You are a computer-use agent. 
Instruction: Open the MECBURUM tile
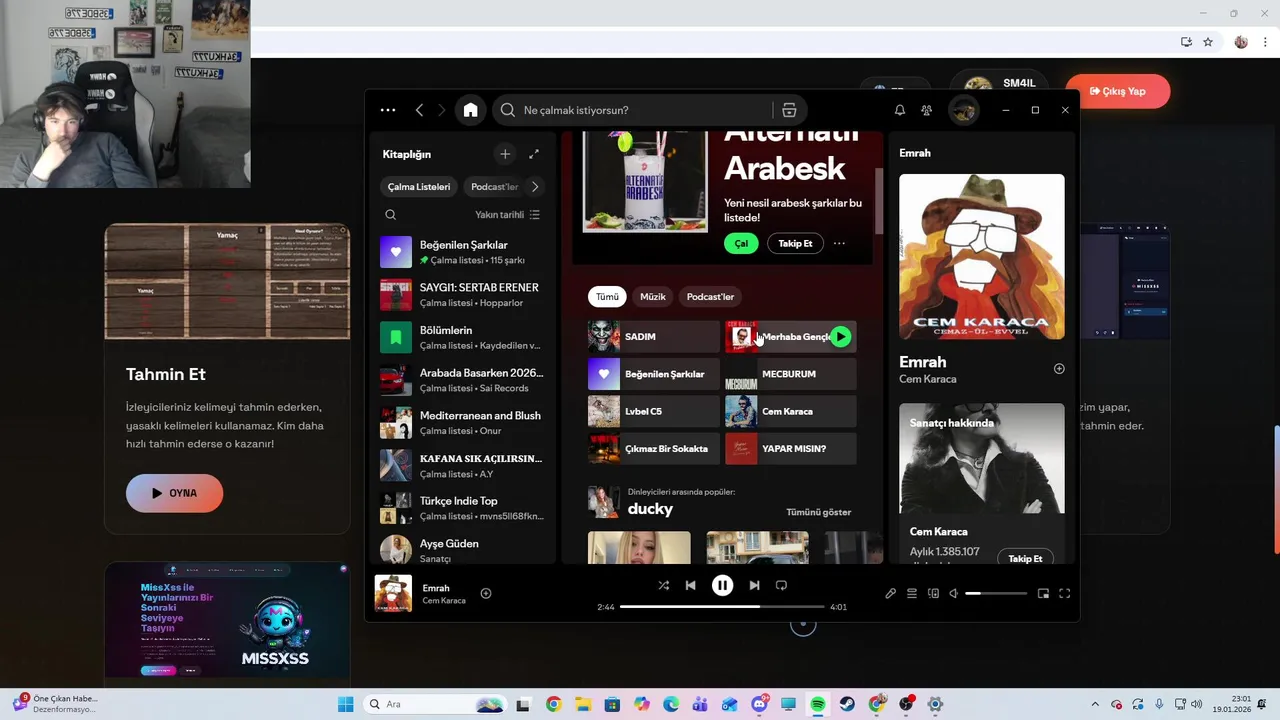[x=790, y=374]
